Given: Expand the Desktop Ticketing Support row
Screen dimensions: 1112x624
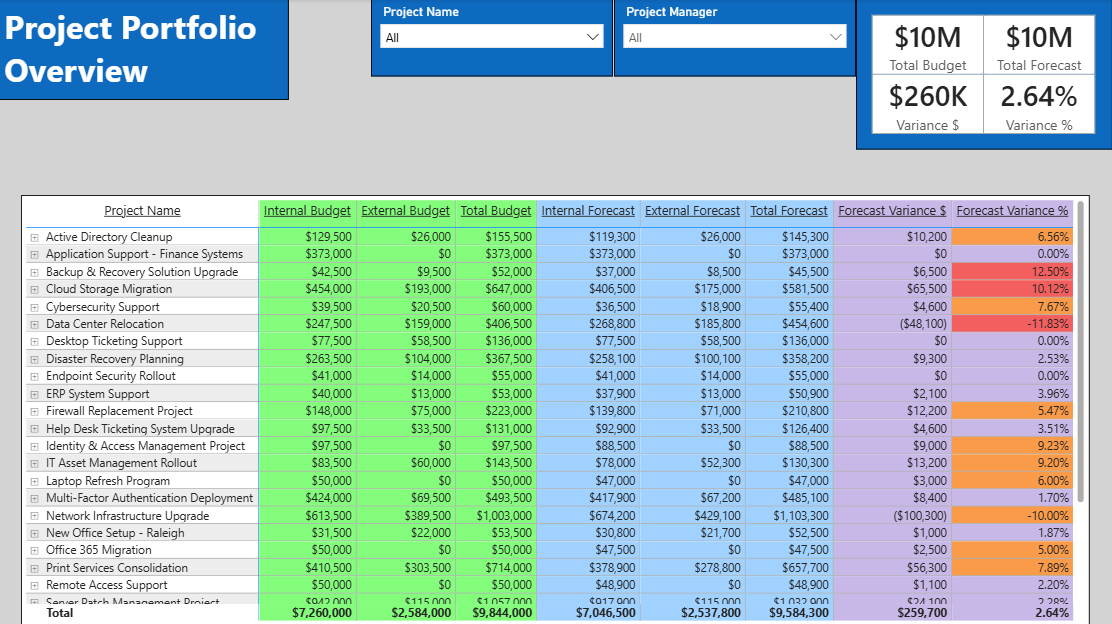Looking at the screenshot, I should (x=34, y=342).
